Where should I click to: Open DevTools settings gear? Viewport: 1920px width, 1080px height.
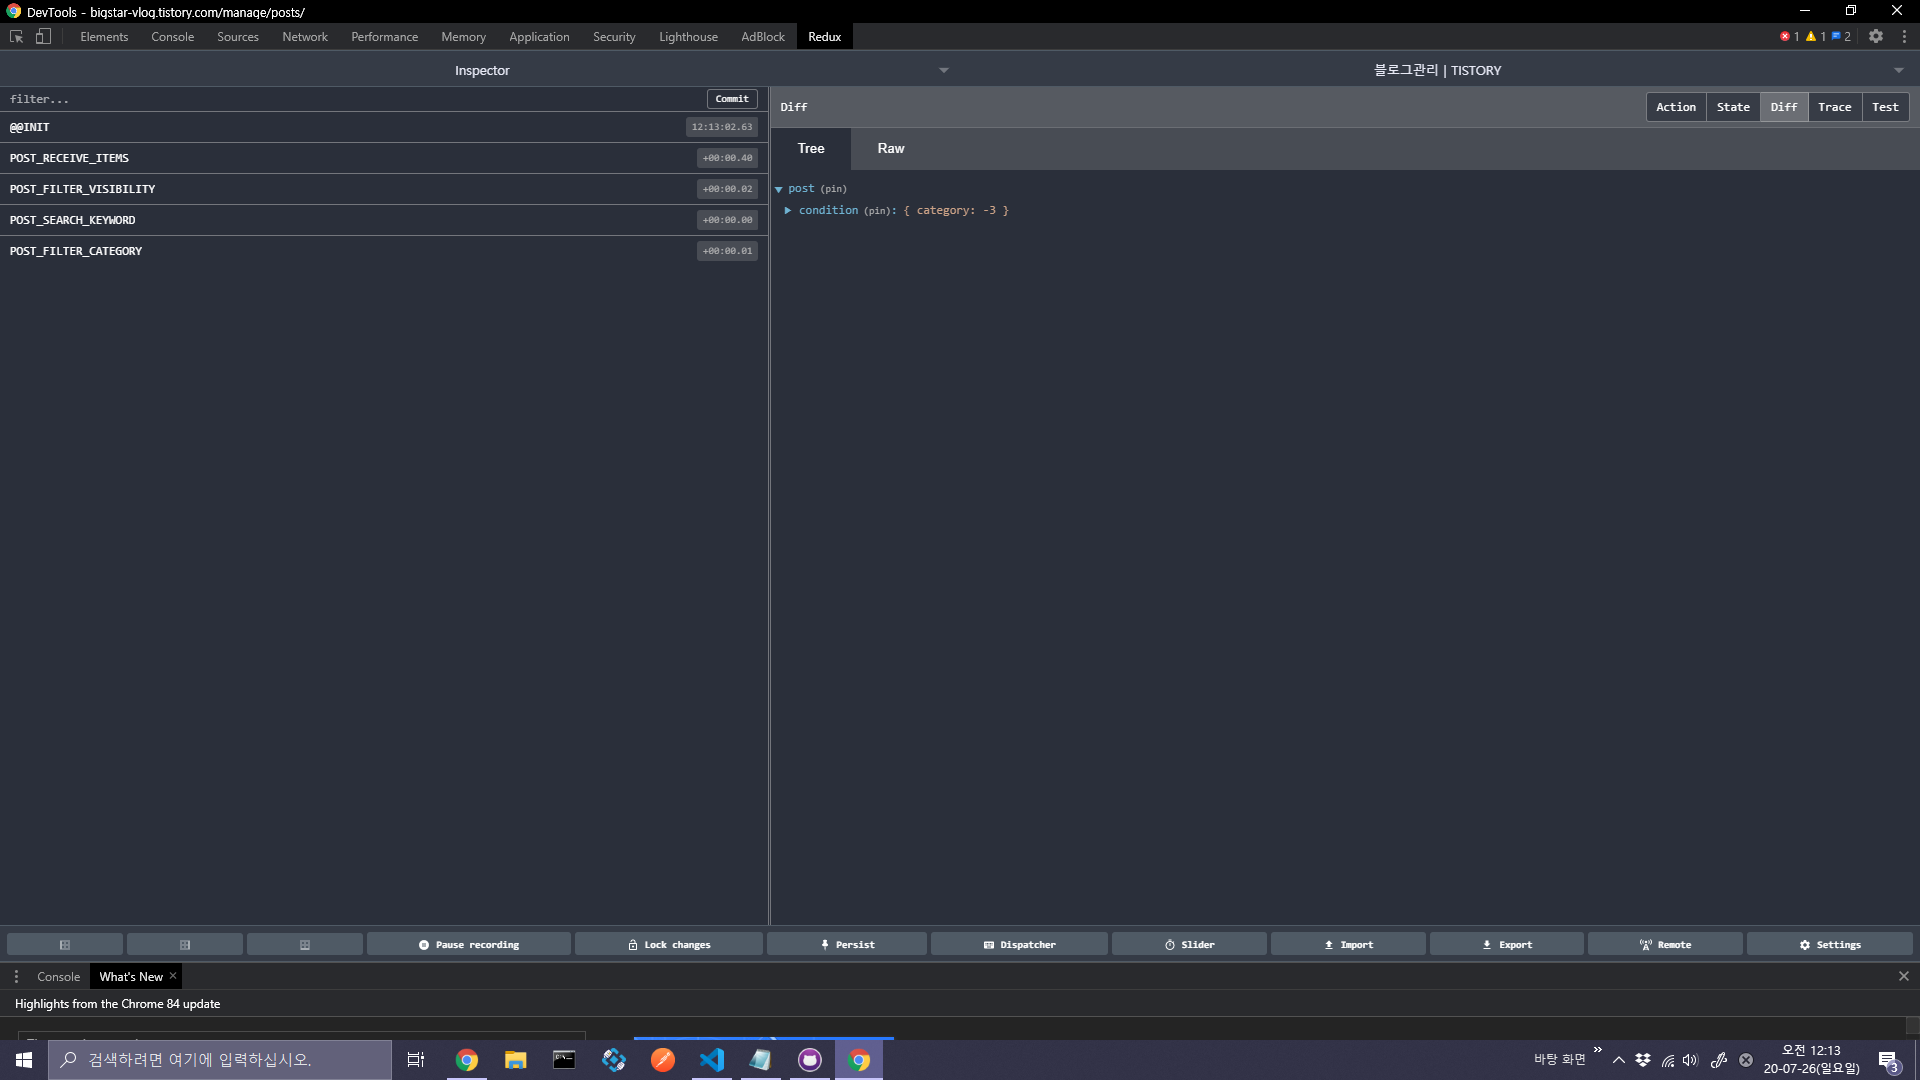(1876, 36)
